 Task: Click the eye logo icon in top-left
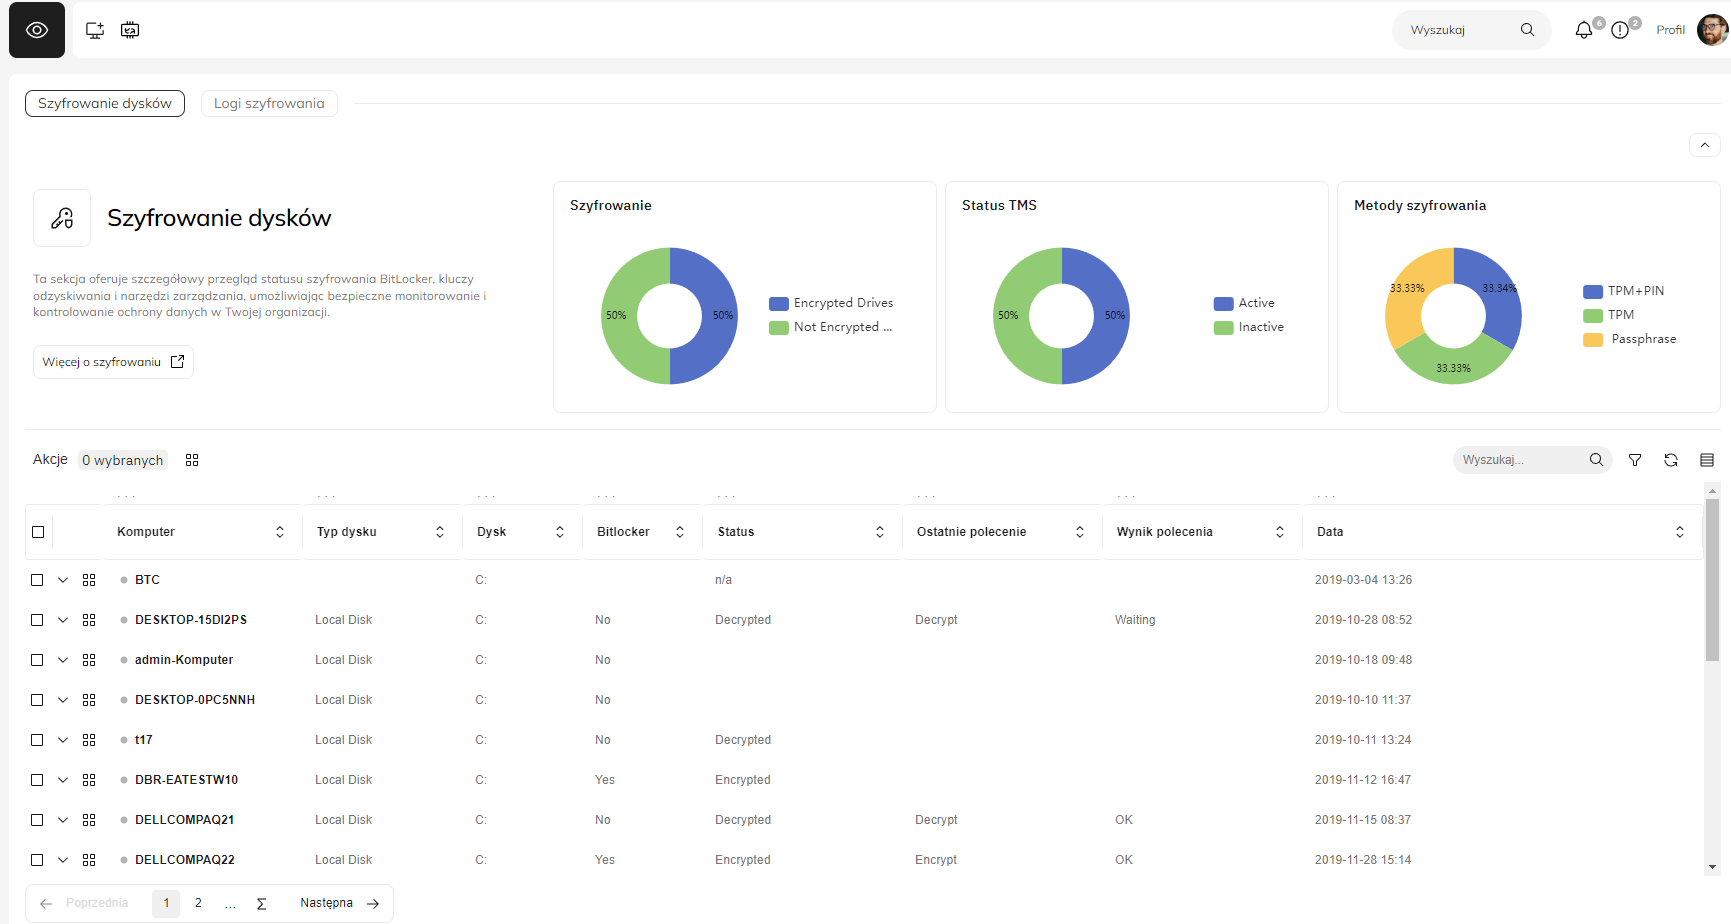point(37,30)
